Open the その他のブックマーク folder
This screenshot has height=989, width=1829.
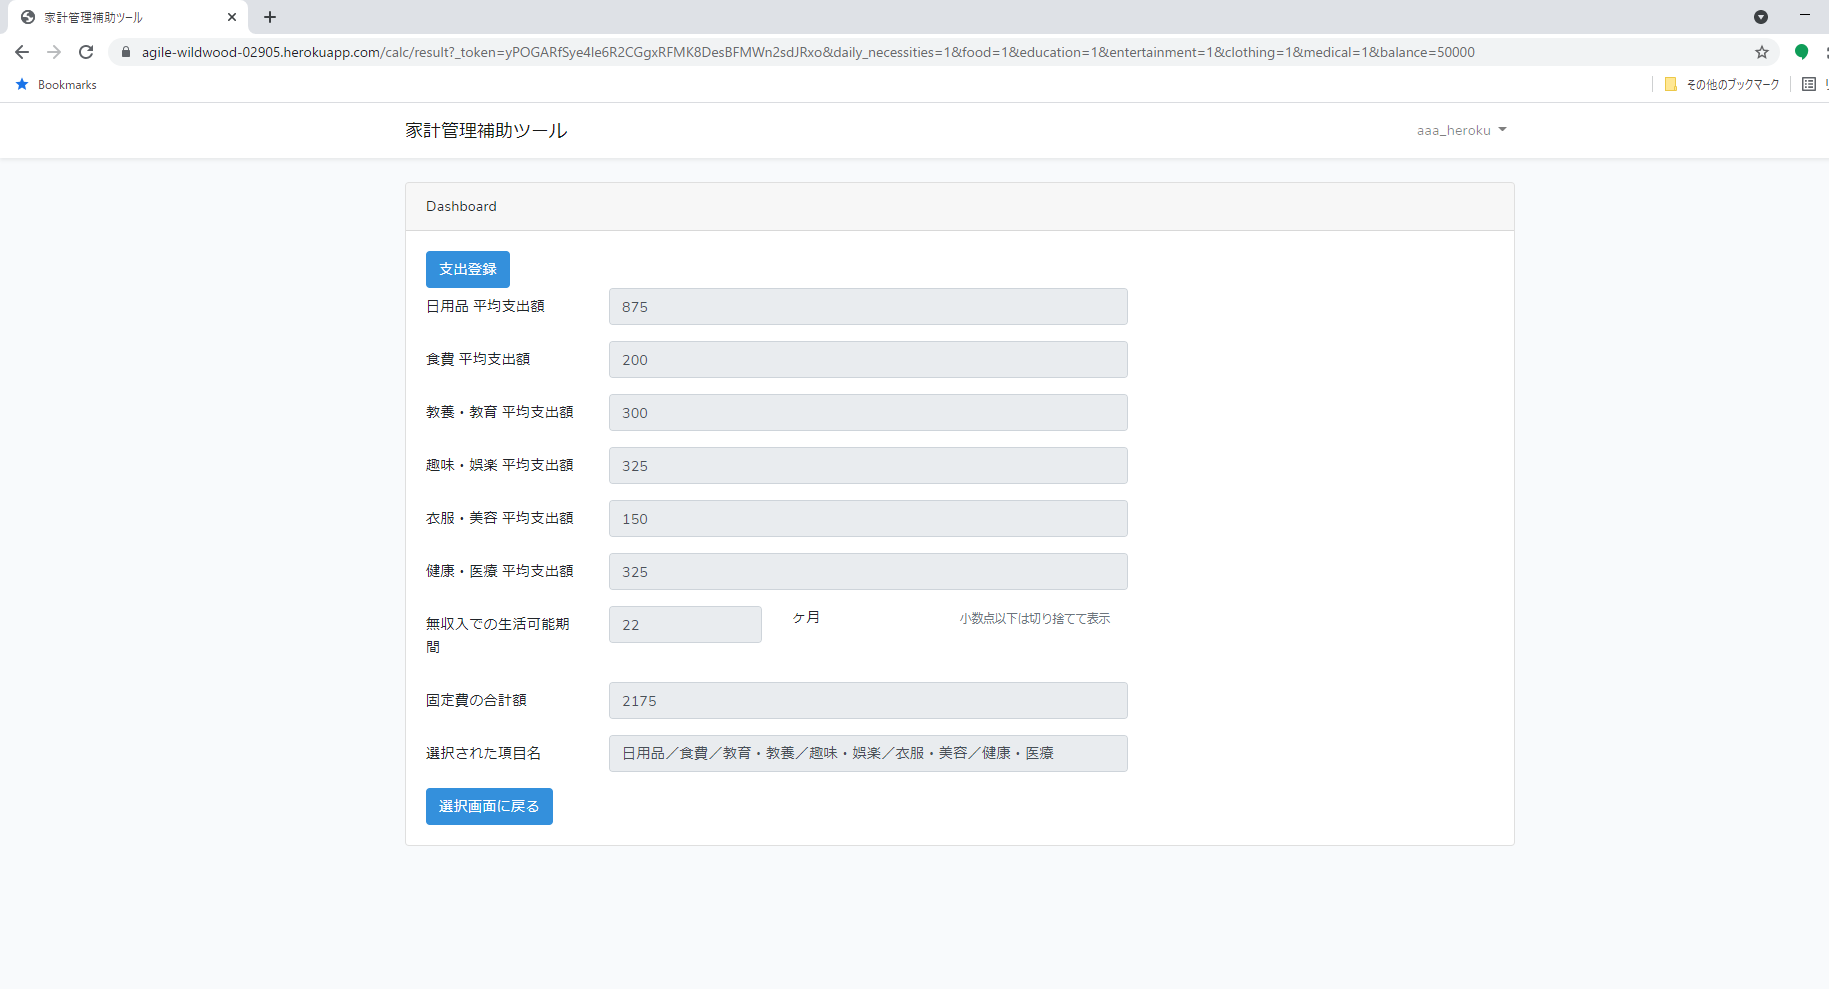point(1721,84)
